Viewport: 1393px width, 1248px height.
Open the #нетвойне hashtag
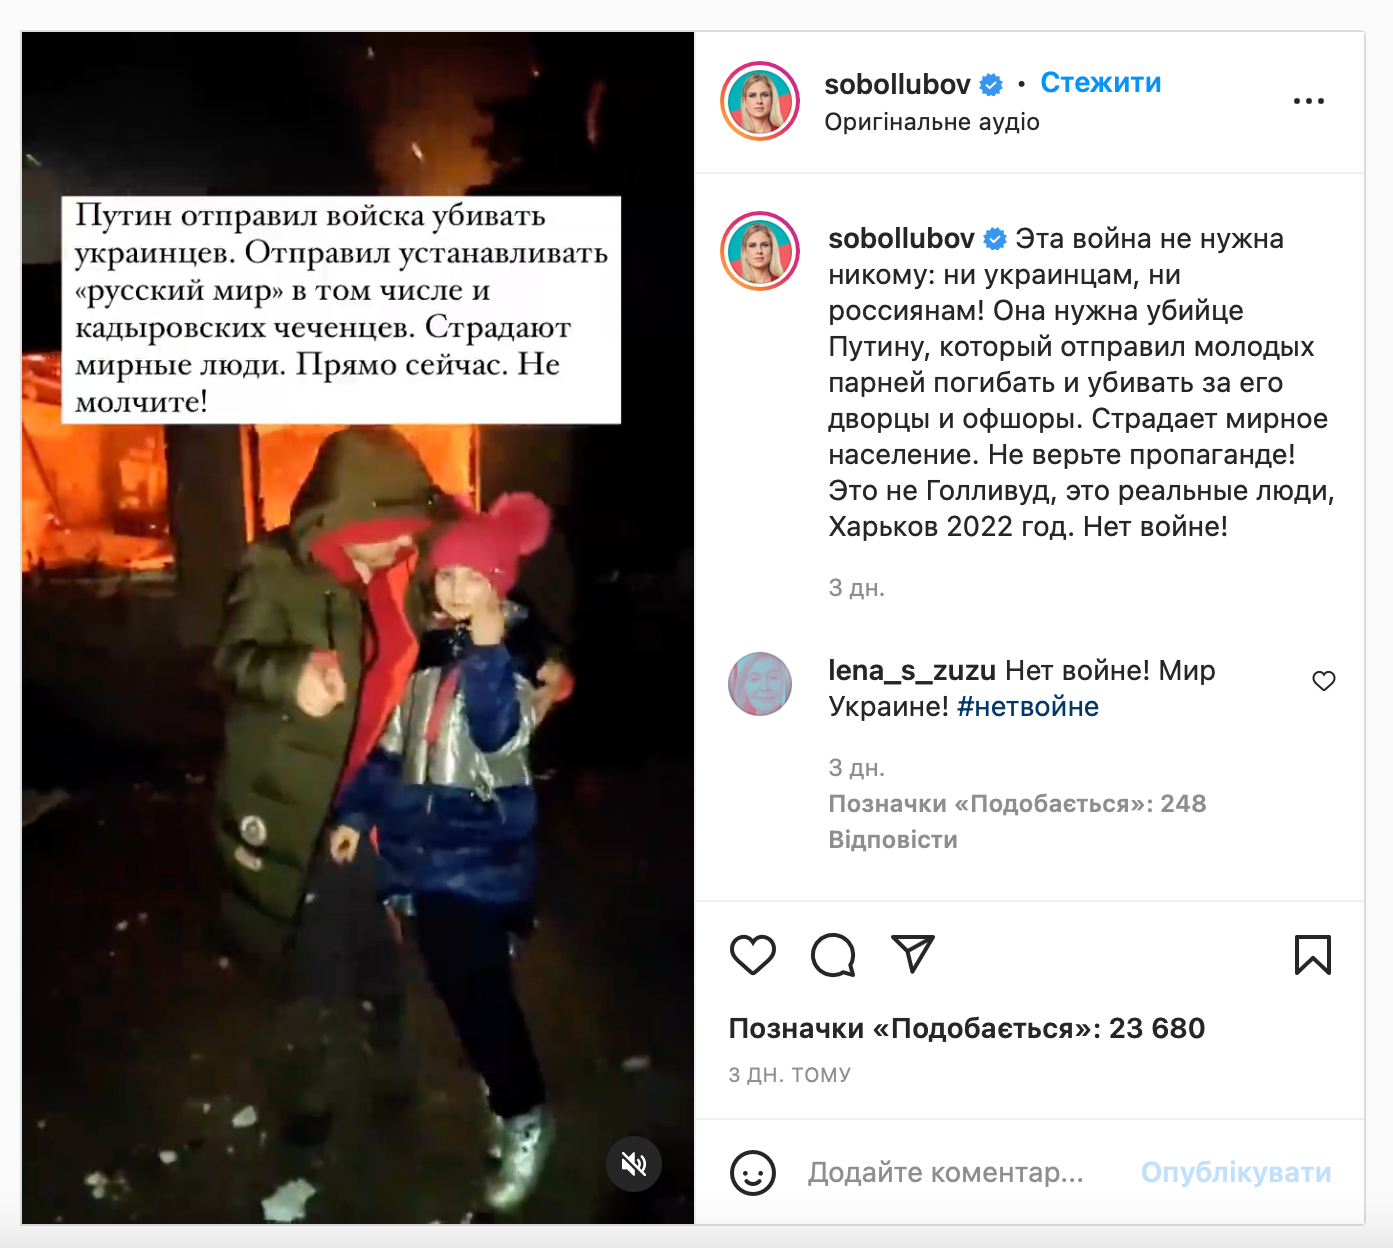point(1028,707)
